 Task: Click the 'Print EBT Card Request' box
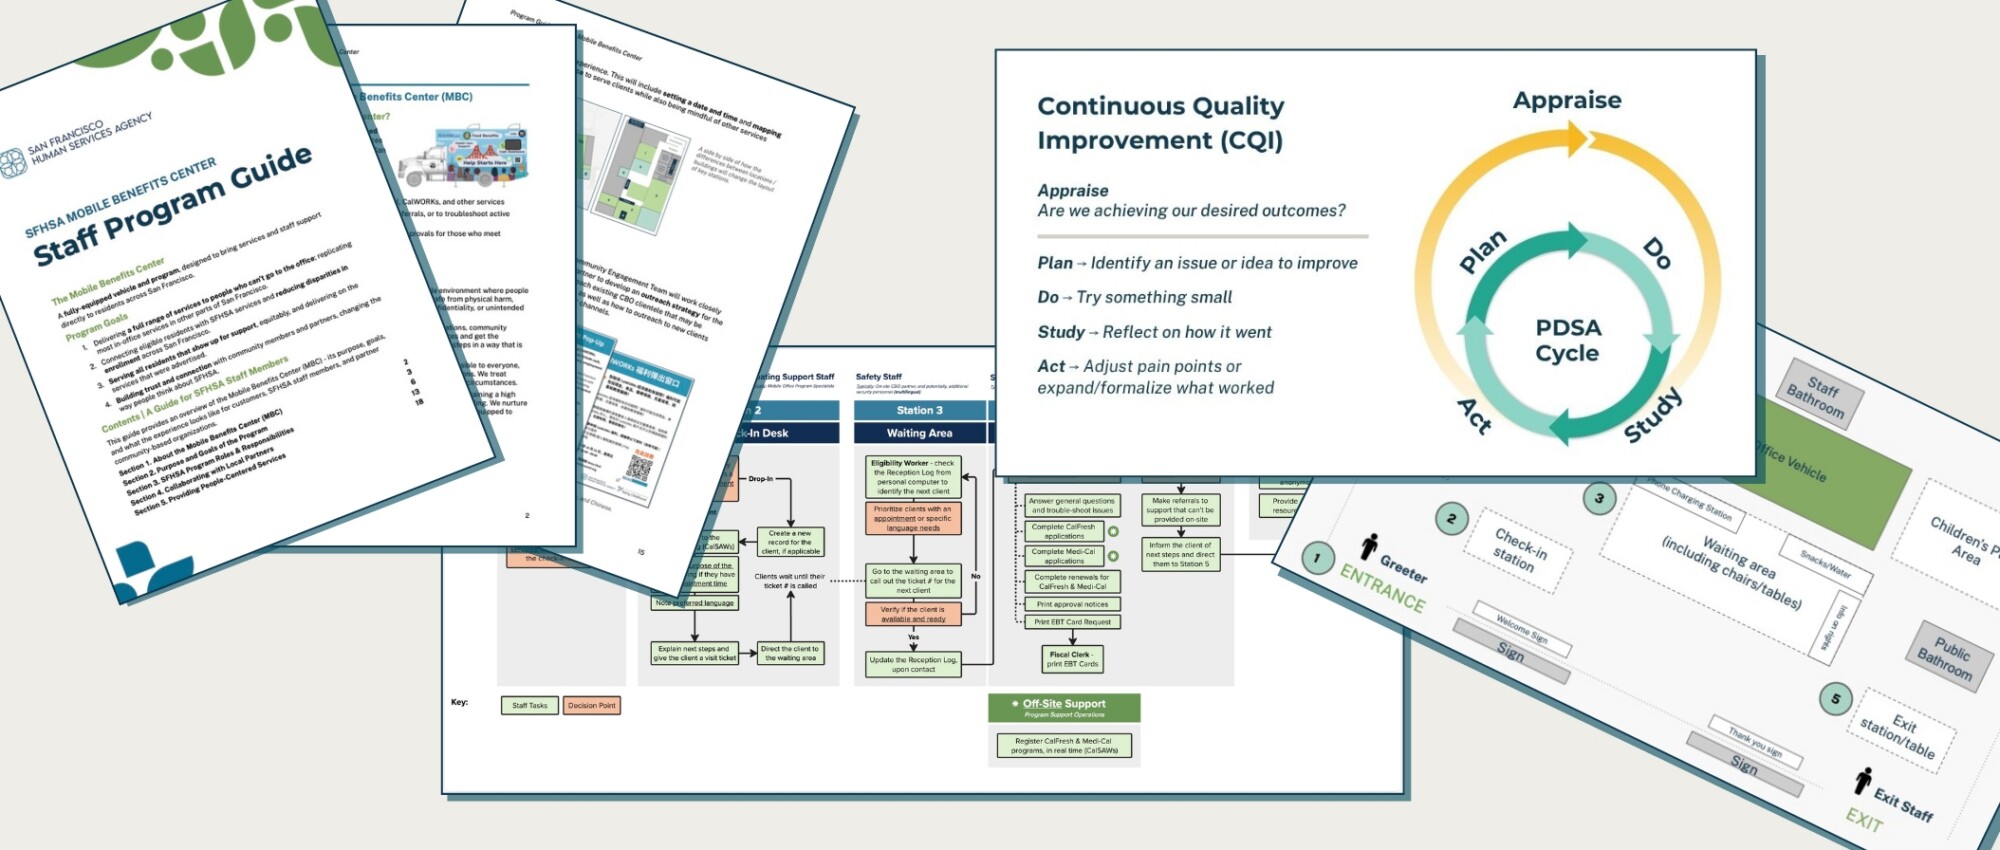(x=1073, y=622)
